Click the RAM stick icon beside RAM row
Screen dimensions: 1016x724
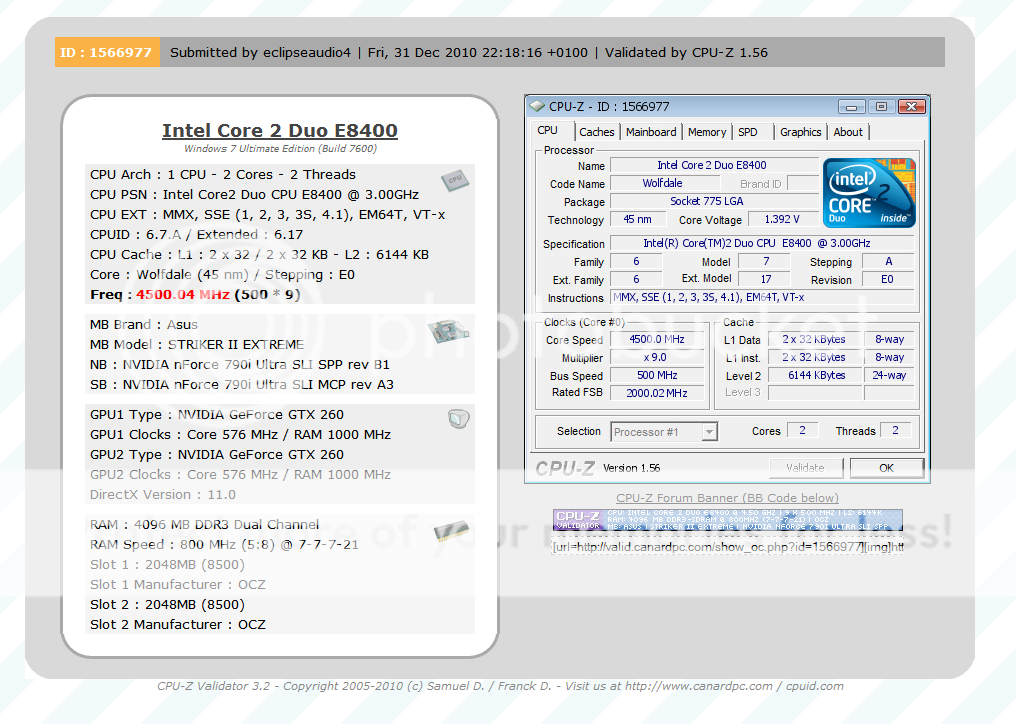452,531
